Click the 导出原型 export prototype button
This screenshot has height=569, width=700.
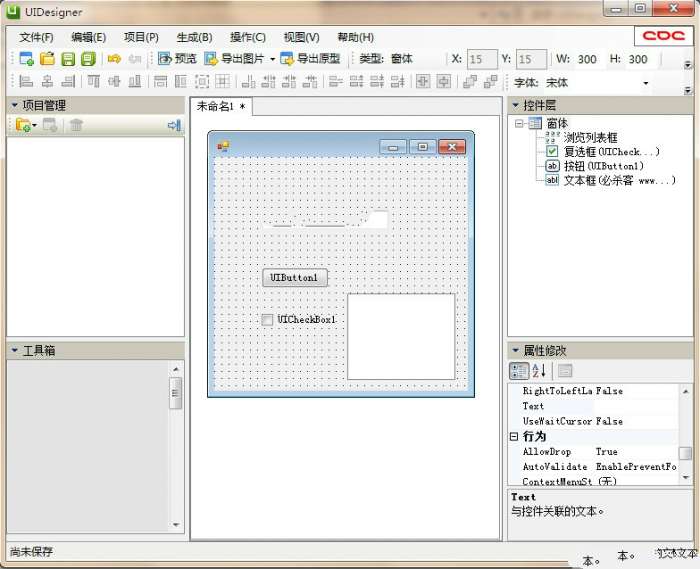[x=310, y=59]
